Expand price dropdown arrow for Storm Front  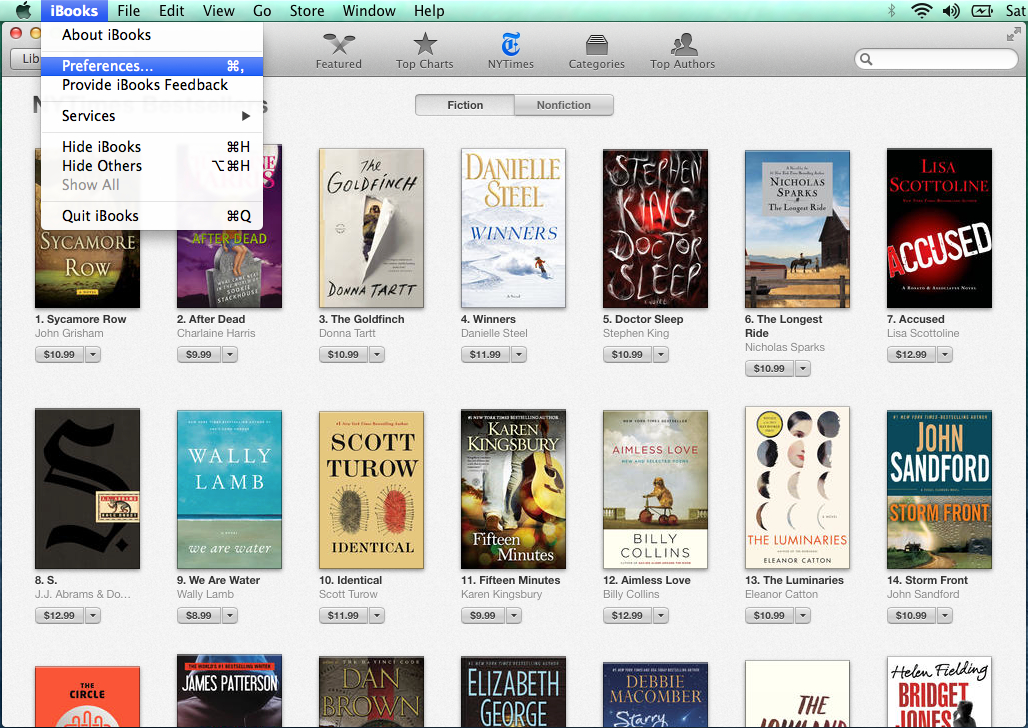tap(945, 616)
